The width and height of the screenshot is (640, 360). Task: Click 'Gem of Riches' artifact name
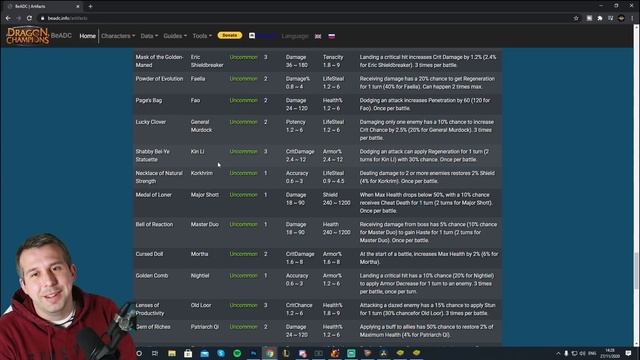tap(153, 327)
